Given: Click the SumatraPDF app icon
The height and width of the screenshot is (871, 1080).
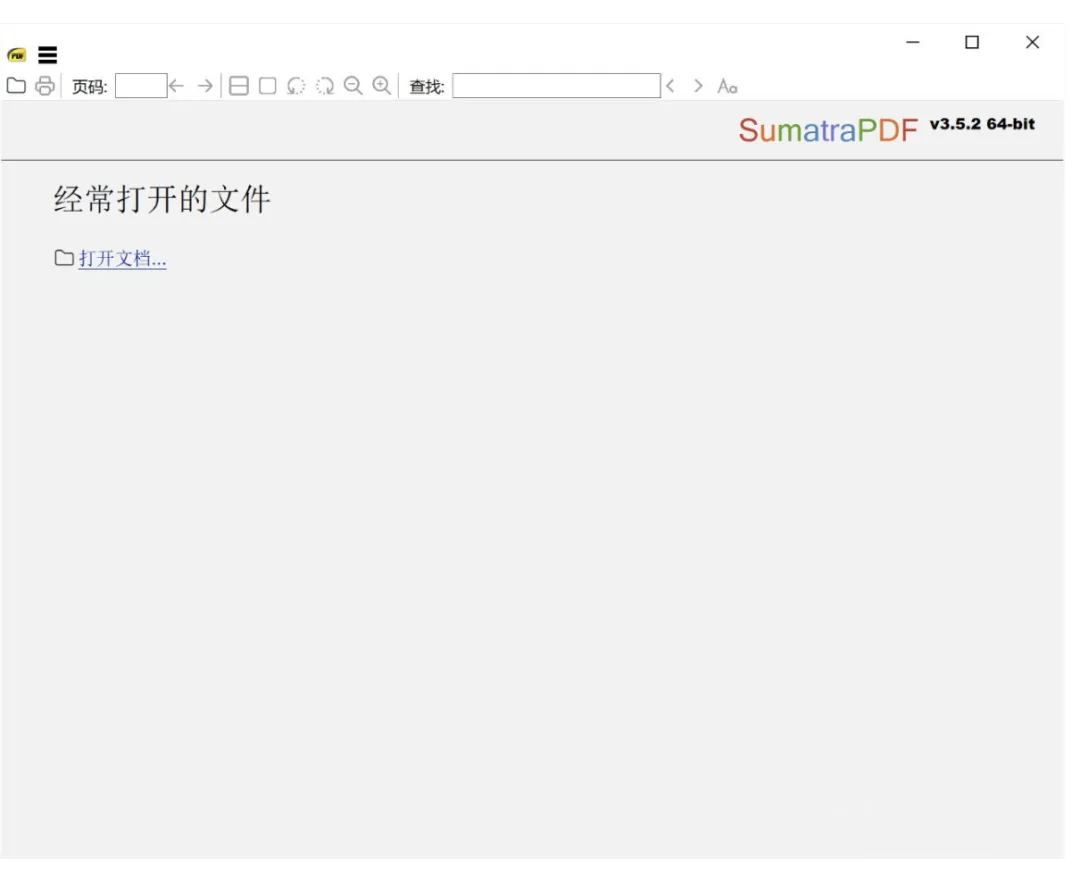Looking at the screenshot, I should pyautogui.click(x=17, y=55).
